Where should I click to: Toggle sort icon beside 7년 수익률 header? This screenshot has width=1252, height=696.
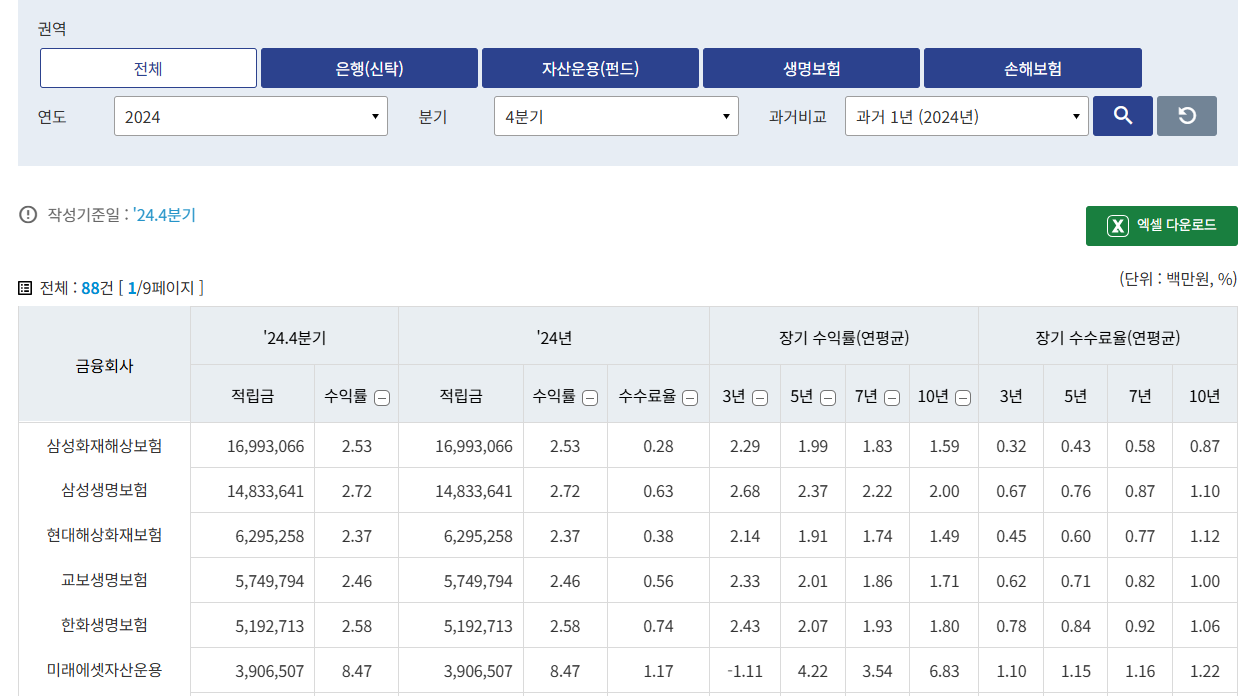click(892, 397)
